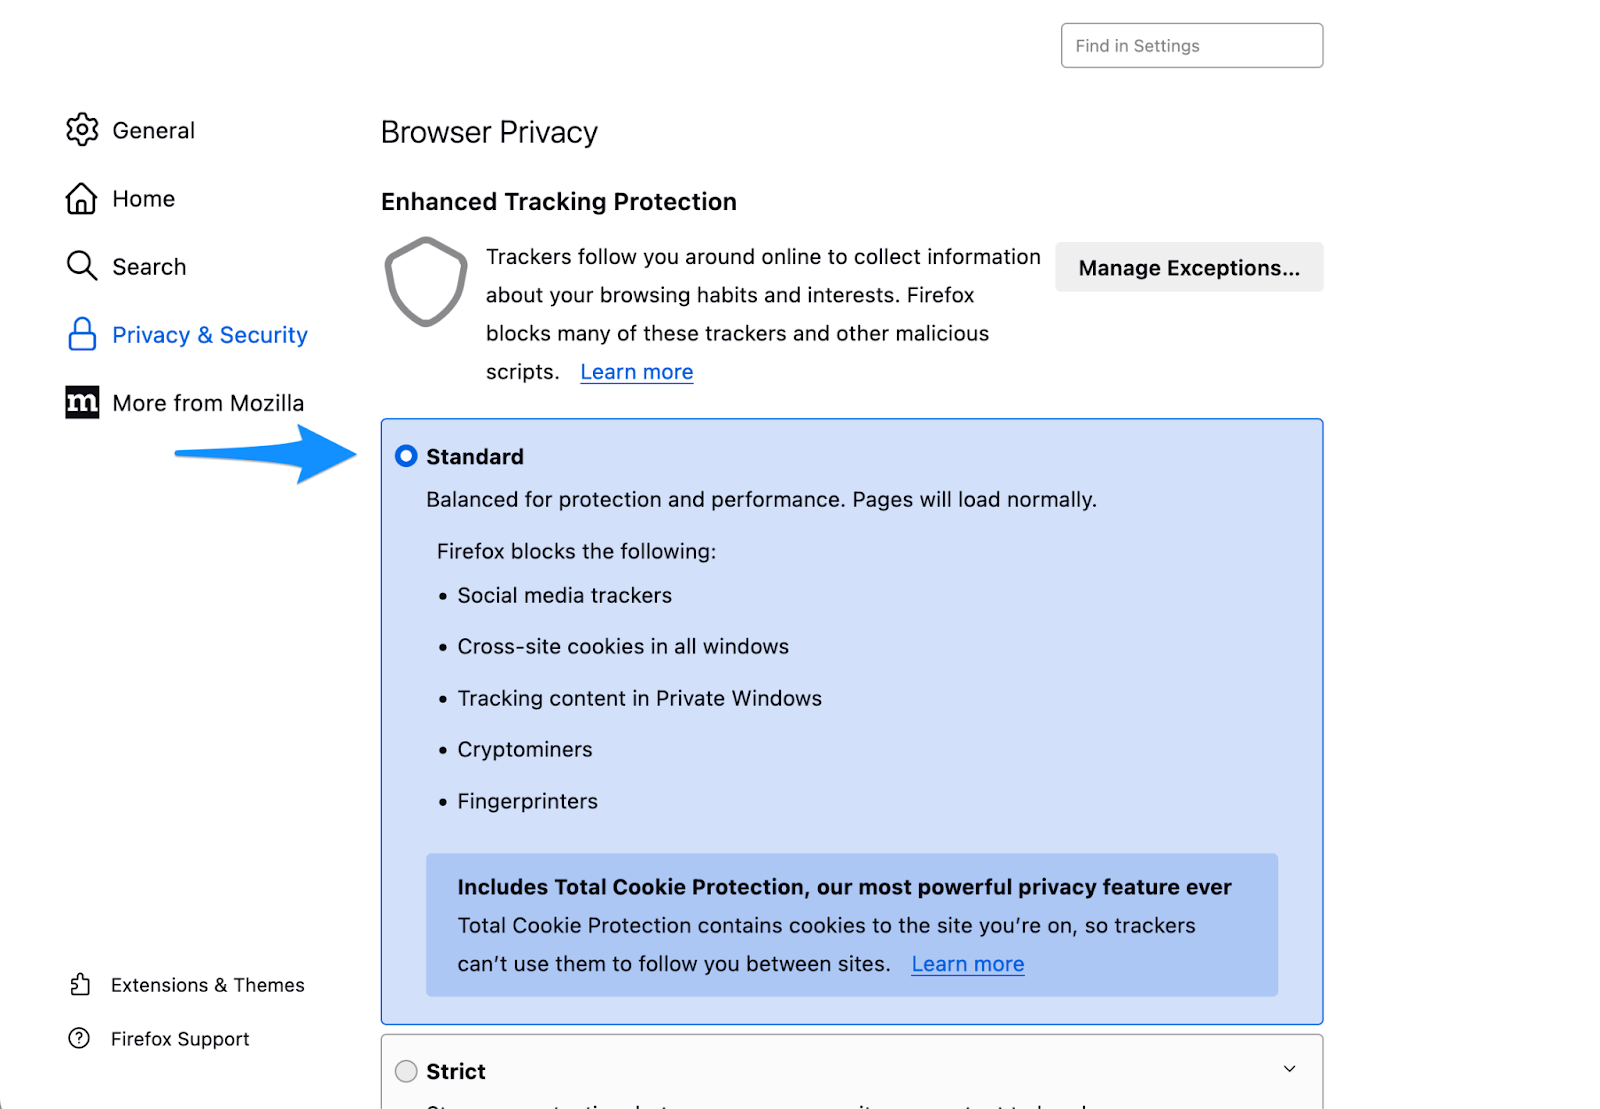1600x1109 pixels.
Task: Open Extensions & Themes via its icon
Action: click(80, 984)
